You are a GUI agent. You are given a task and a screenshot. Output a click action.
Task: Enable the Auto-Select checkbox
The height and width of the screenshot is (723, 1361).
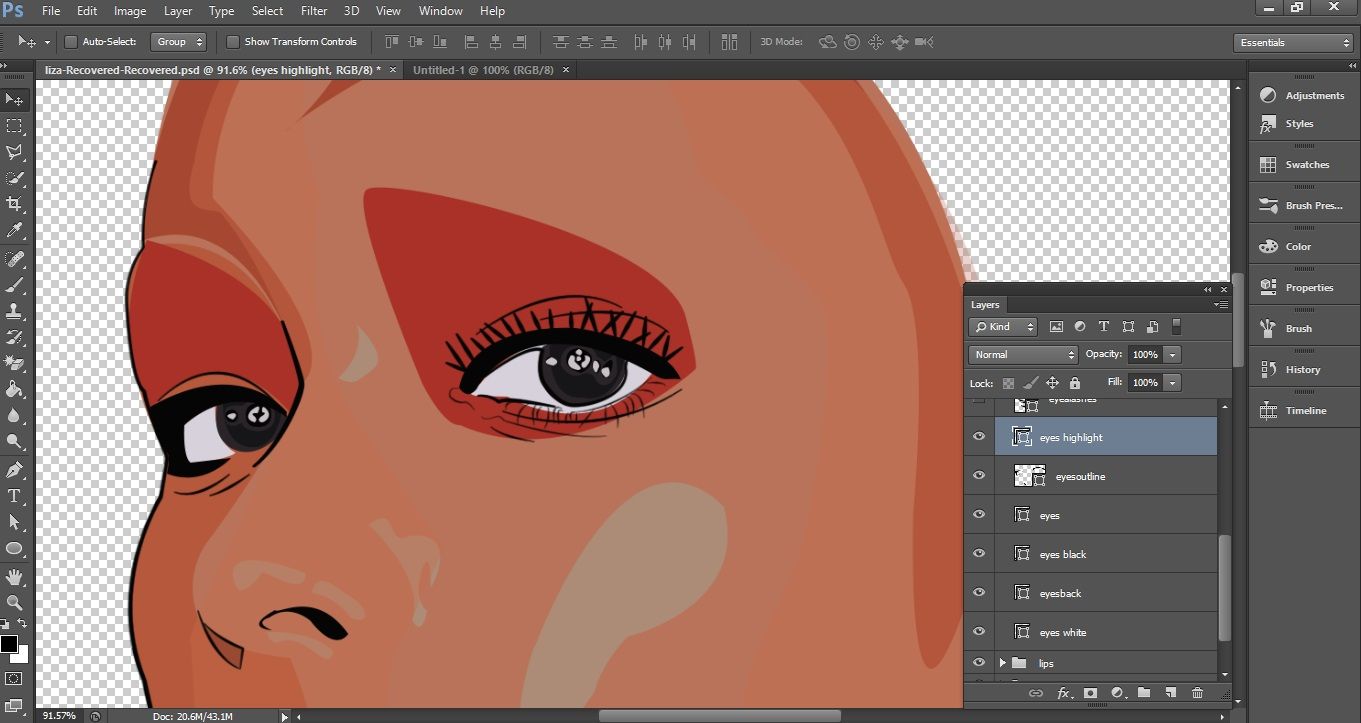click(71, 42)
